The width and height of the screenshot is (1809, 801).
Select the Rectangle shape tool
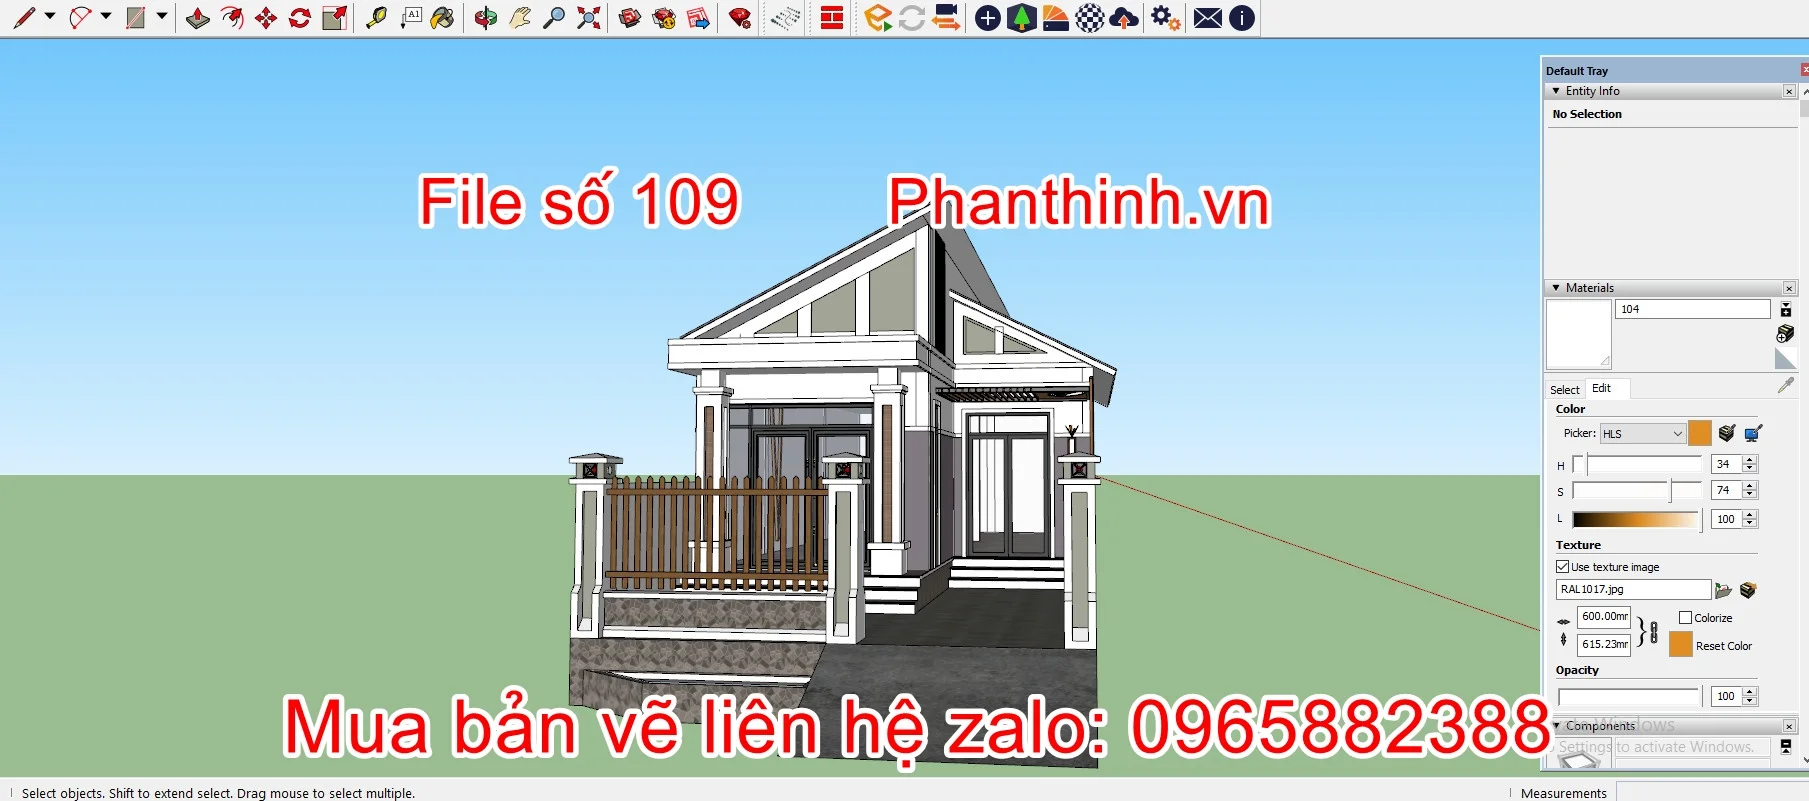coord(136,17)
